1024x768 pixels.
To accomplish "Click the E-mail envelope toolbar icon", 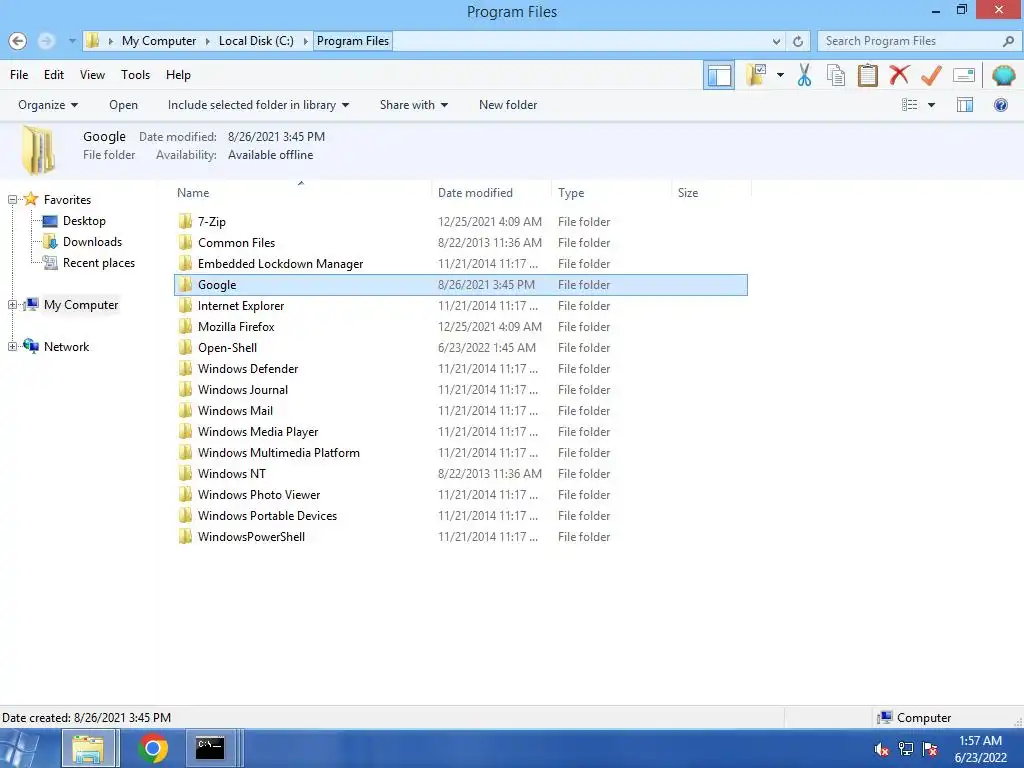I will tap(963, 75).
